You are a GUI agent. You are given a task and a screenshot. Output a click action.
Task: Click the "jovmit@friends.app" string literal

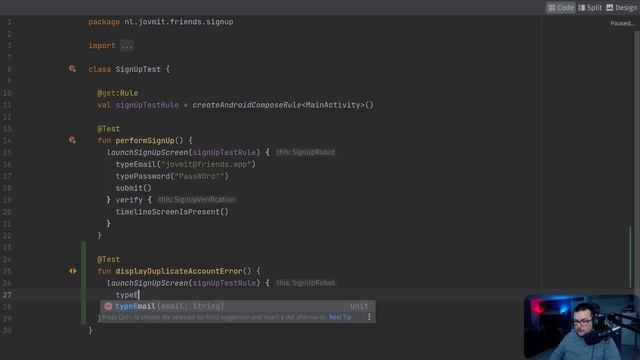click(x=206, y=164)
